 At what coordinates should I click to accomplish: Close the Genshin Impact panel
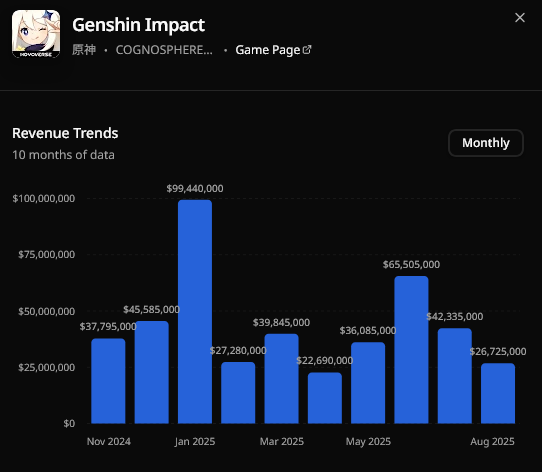pyautogui.click(x=520, y=18)
